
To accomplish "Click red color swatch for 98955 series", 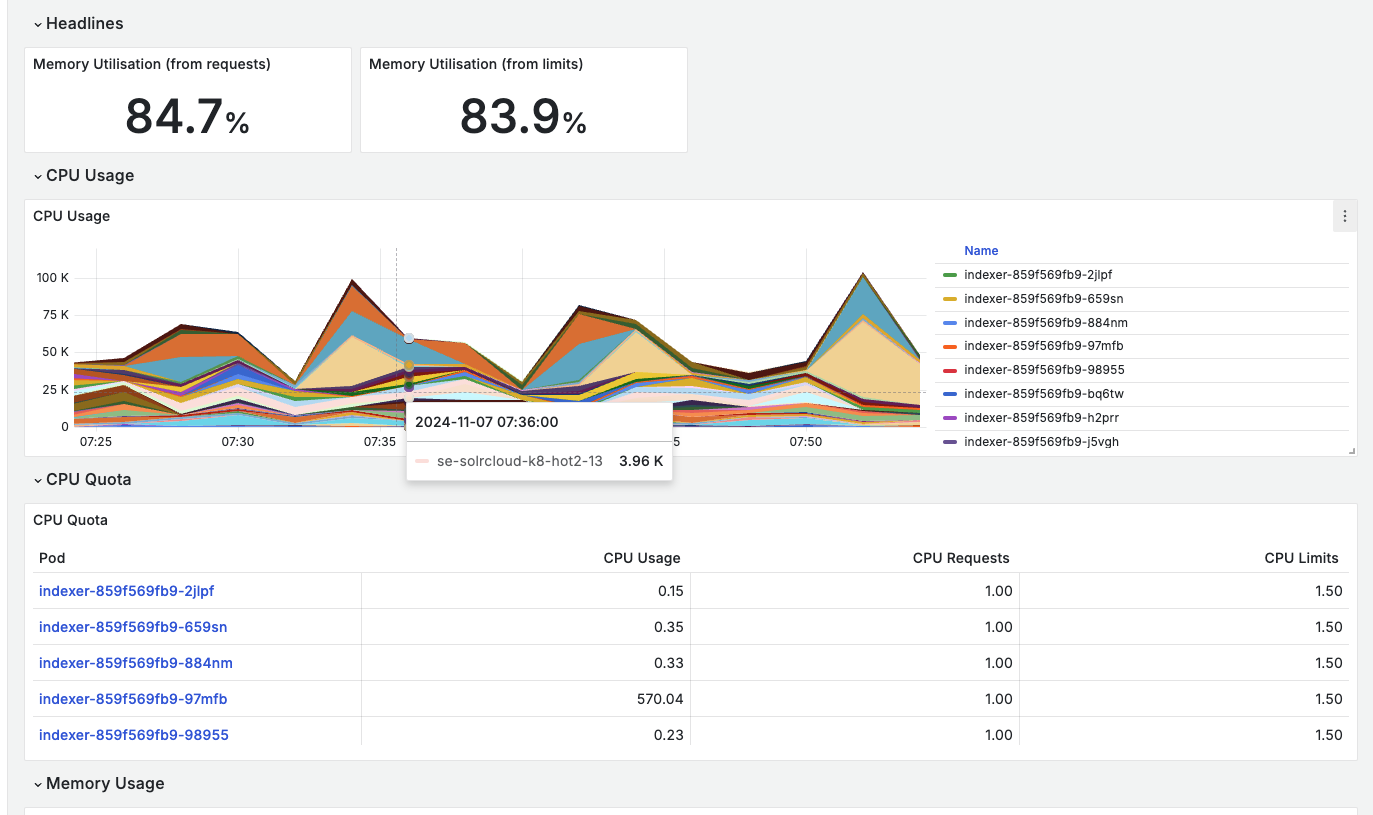I will [x=950, y=370].
